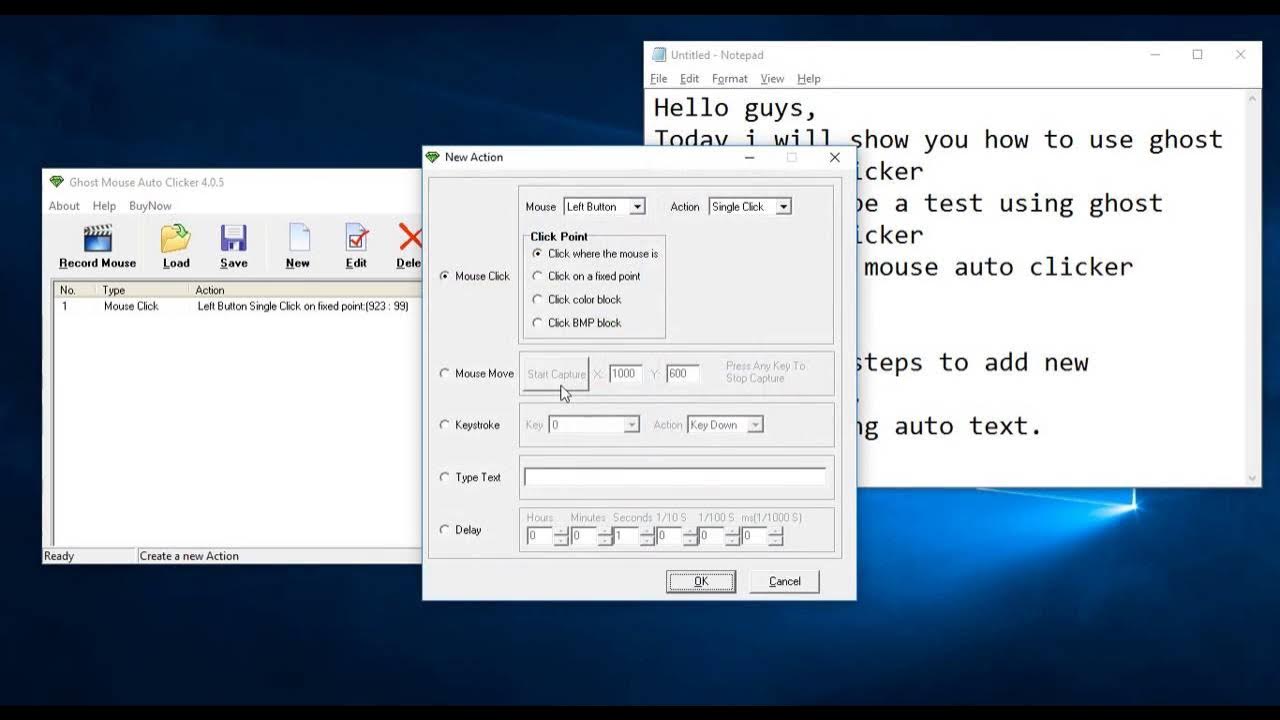
Task: Click the Notepad vertical scrollbar
Action: pyautogui.click(x=1254, y=288)
